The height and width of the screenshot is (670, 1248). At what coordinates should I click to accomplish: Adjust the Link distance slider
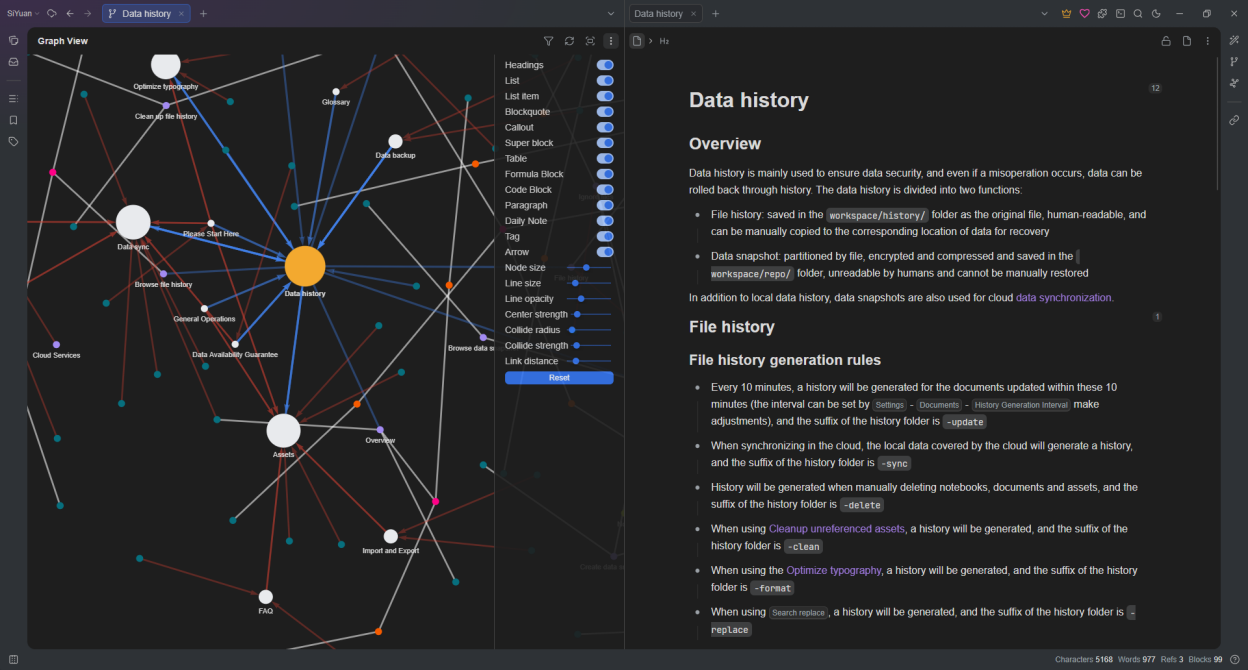point(589,361)
